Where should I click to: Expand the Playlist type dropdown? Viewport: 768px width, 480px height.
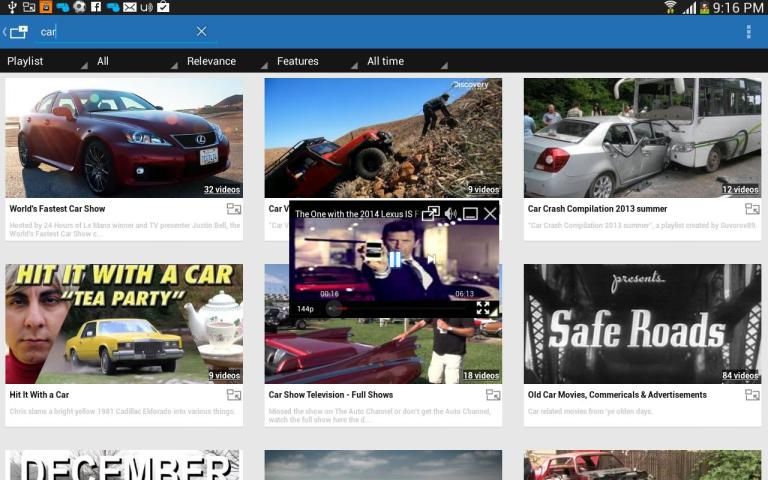(x=44, y=62)
